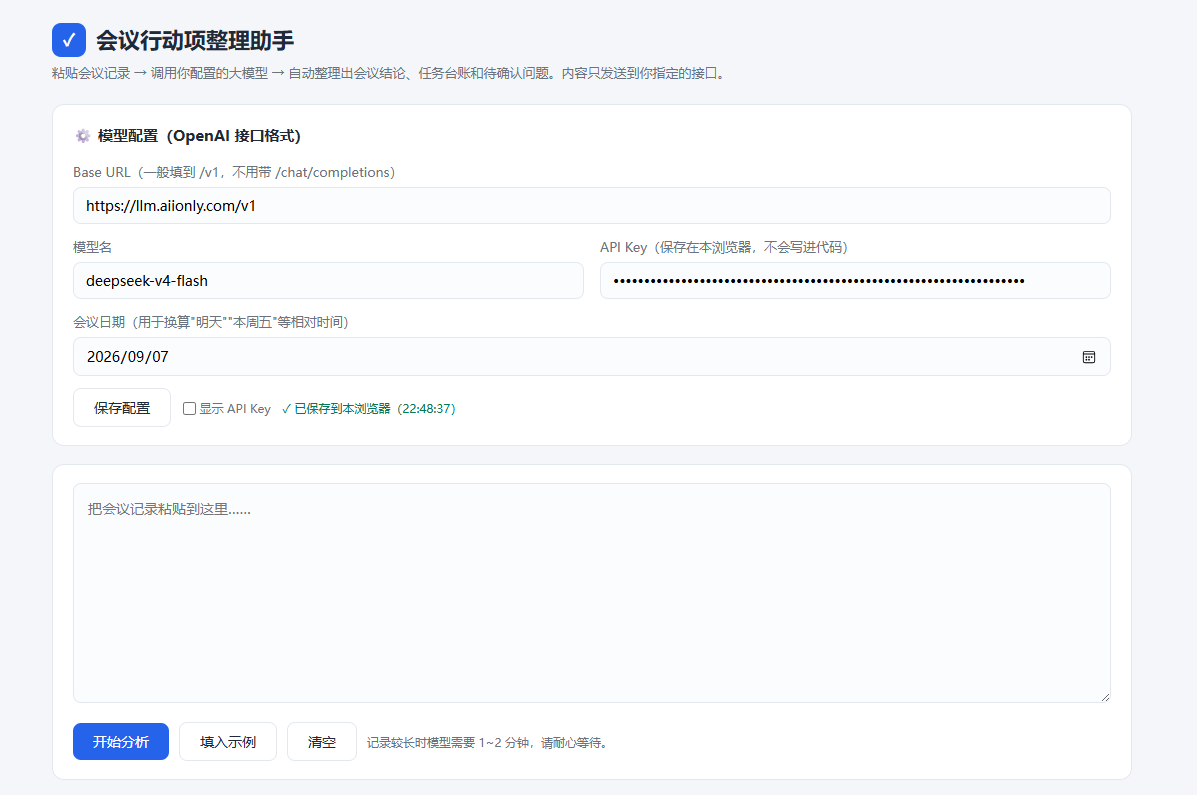The height and width of the screenshot is (795, 1197).
Task: Click the 模型名 field with deepseek-v4-flash
Action: pyautogui.click(x=328, y=280)
